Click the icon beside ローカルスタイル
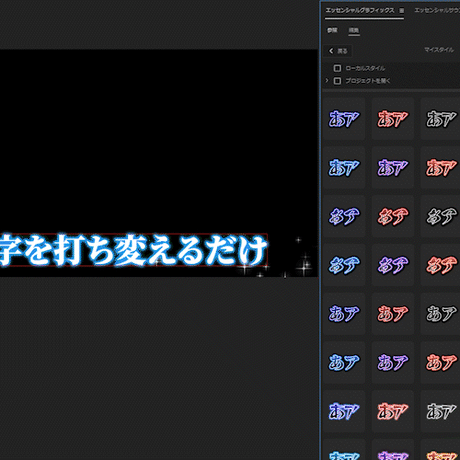 click(337, 68)
